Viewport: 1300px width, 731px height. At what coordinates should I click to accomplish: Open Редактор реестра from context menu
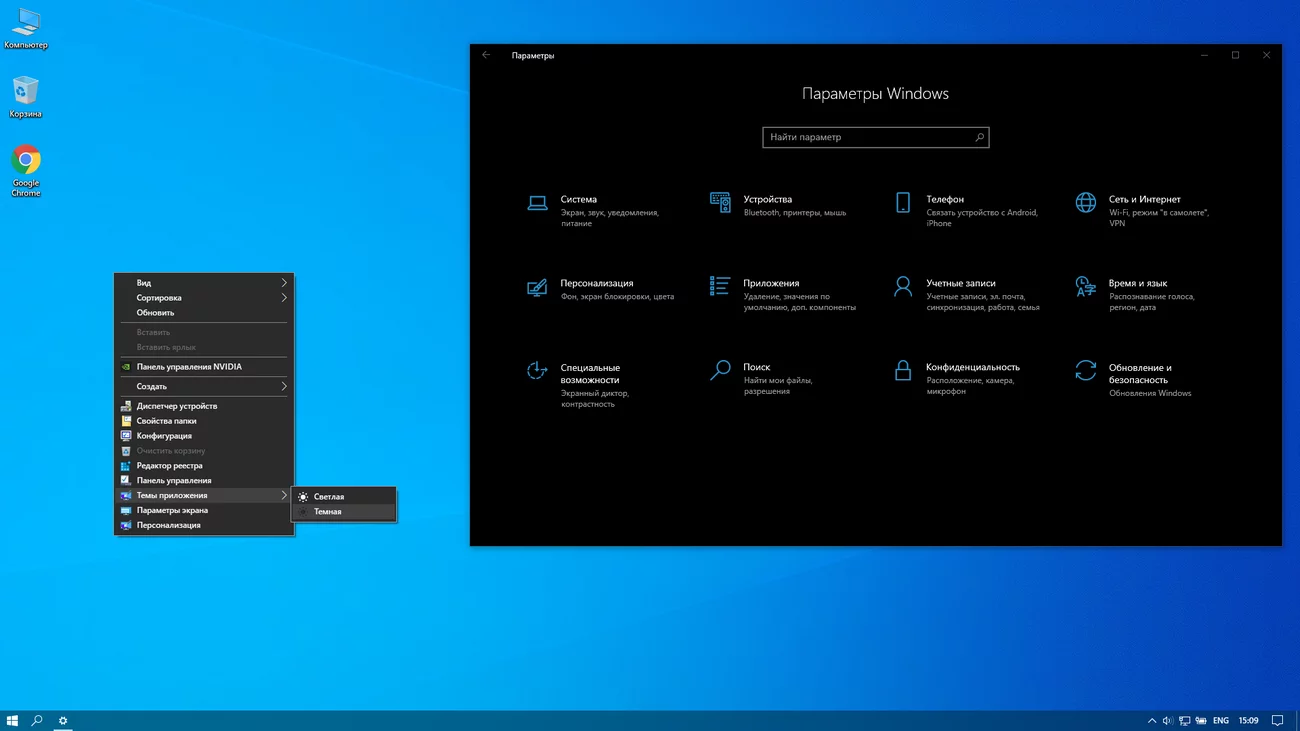pos(204,466)
